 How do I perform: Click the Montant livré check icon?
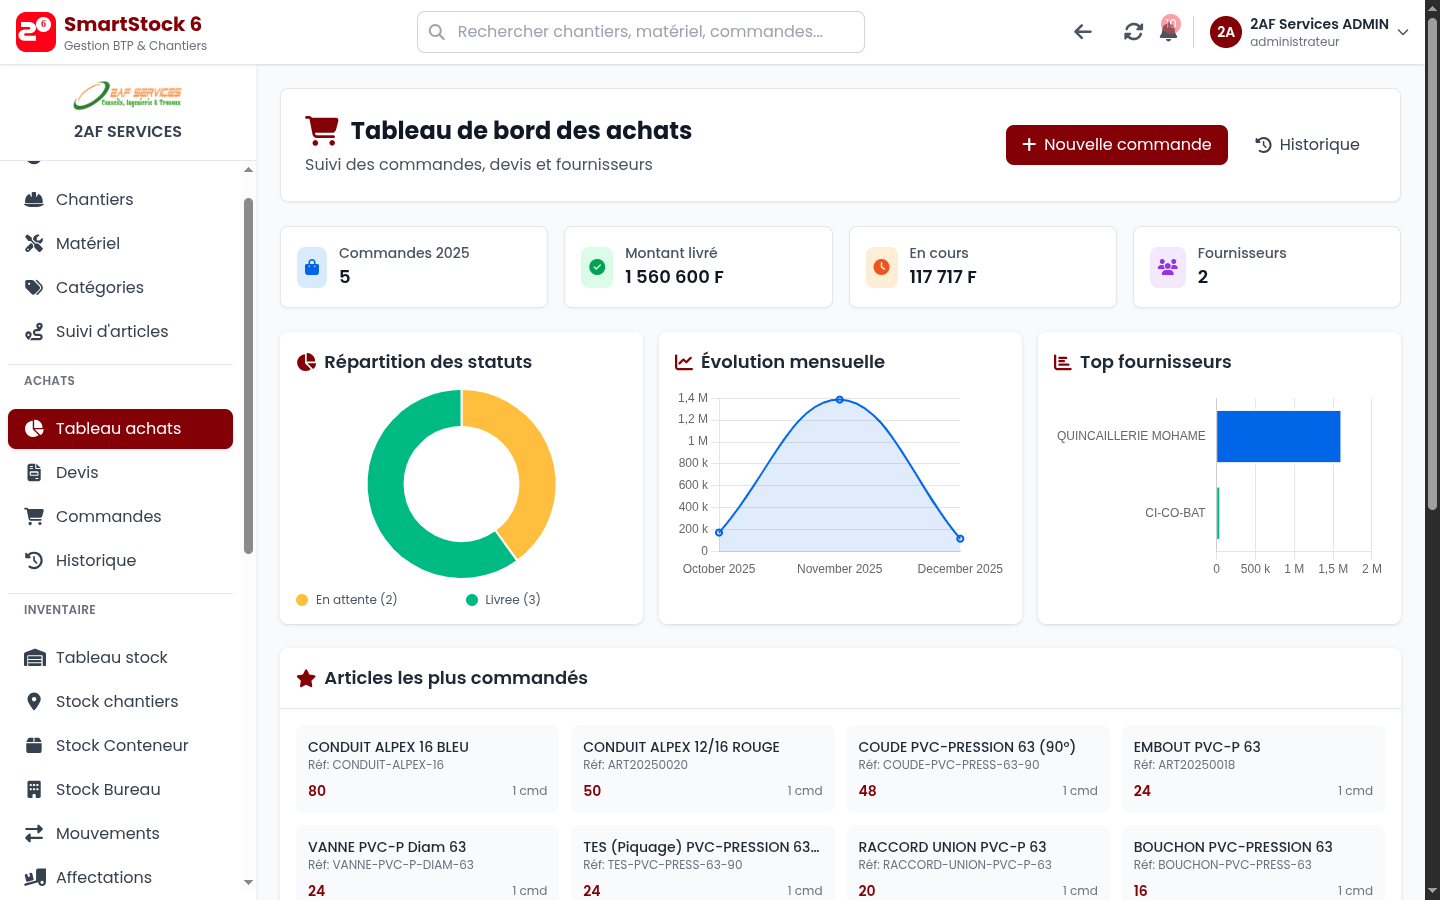pos(597,267)
